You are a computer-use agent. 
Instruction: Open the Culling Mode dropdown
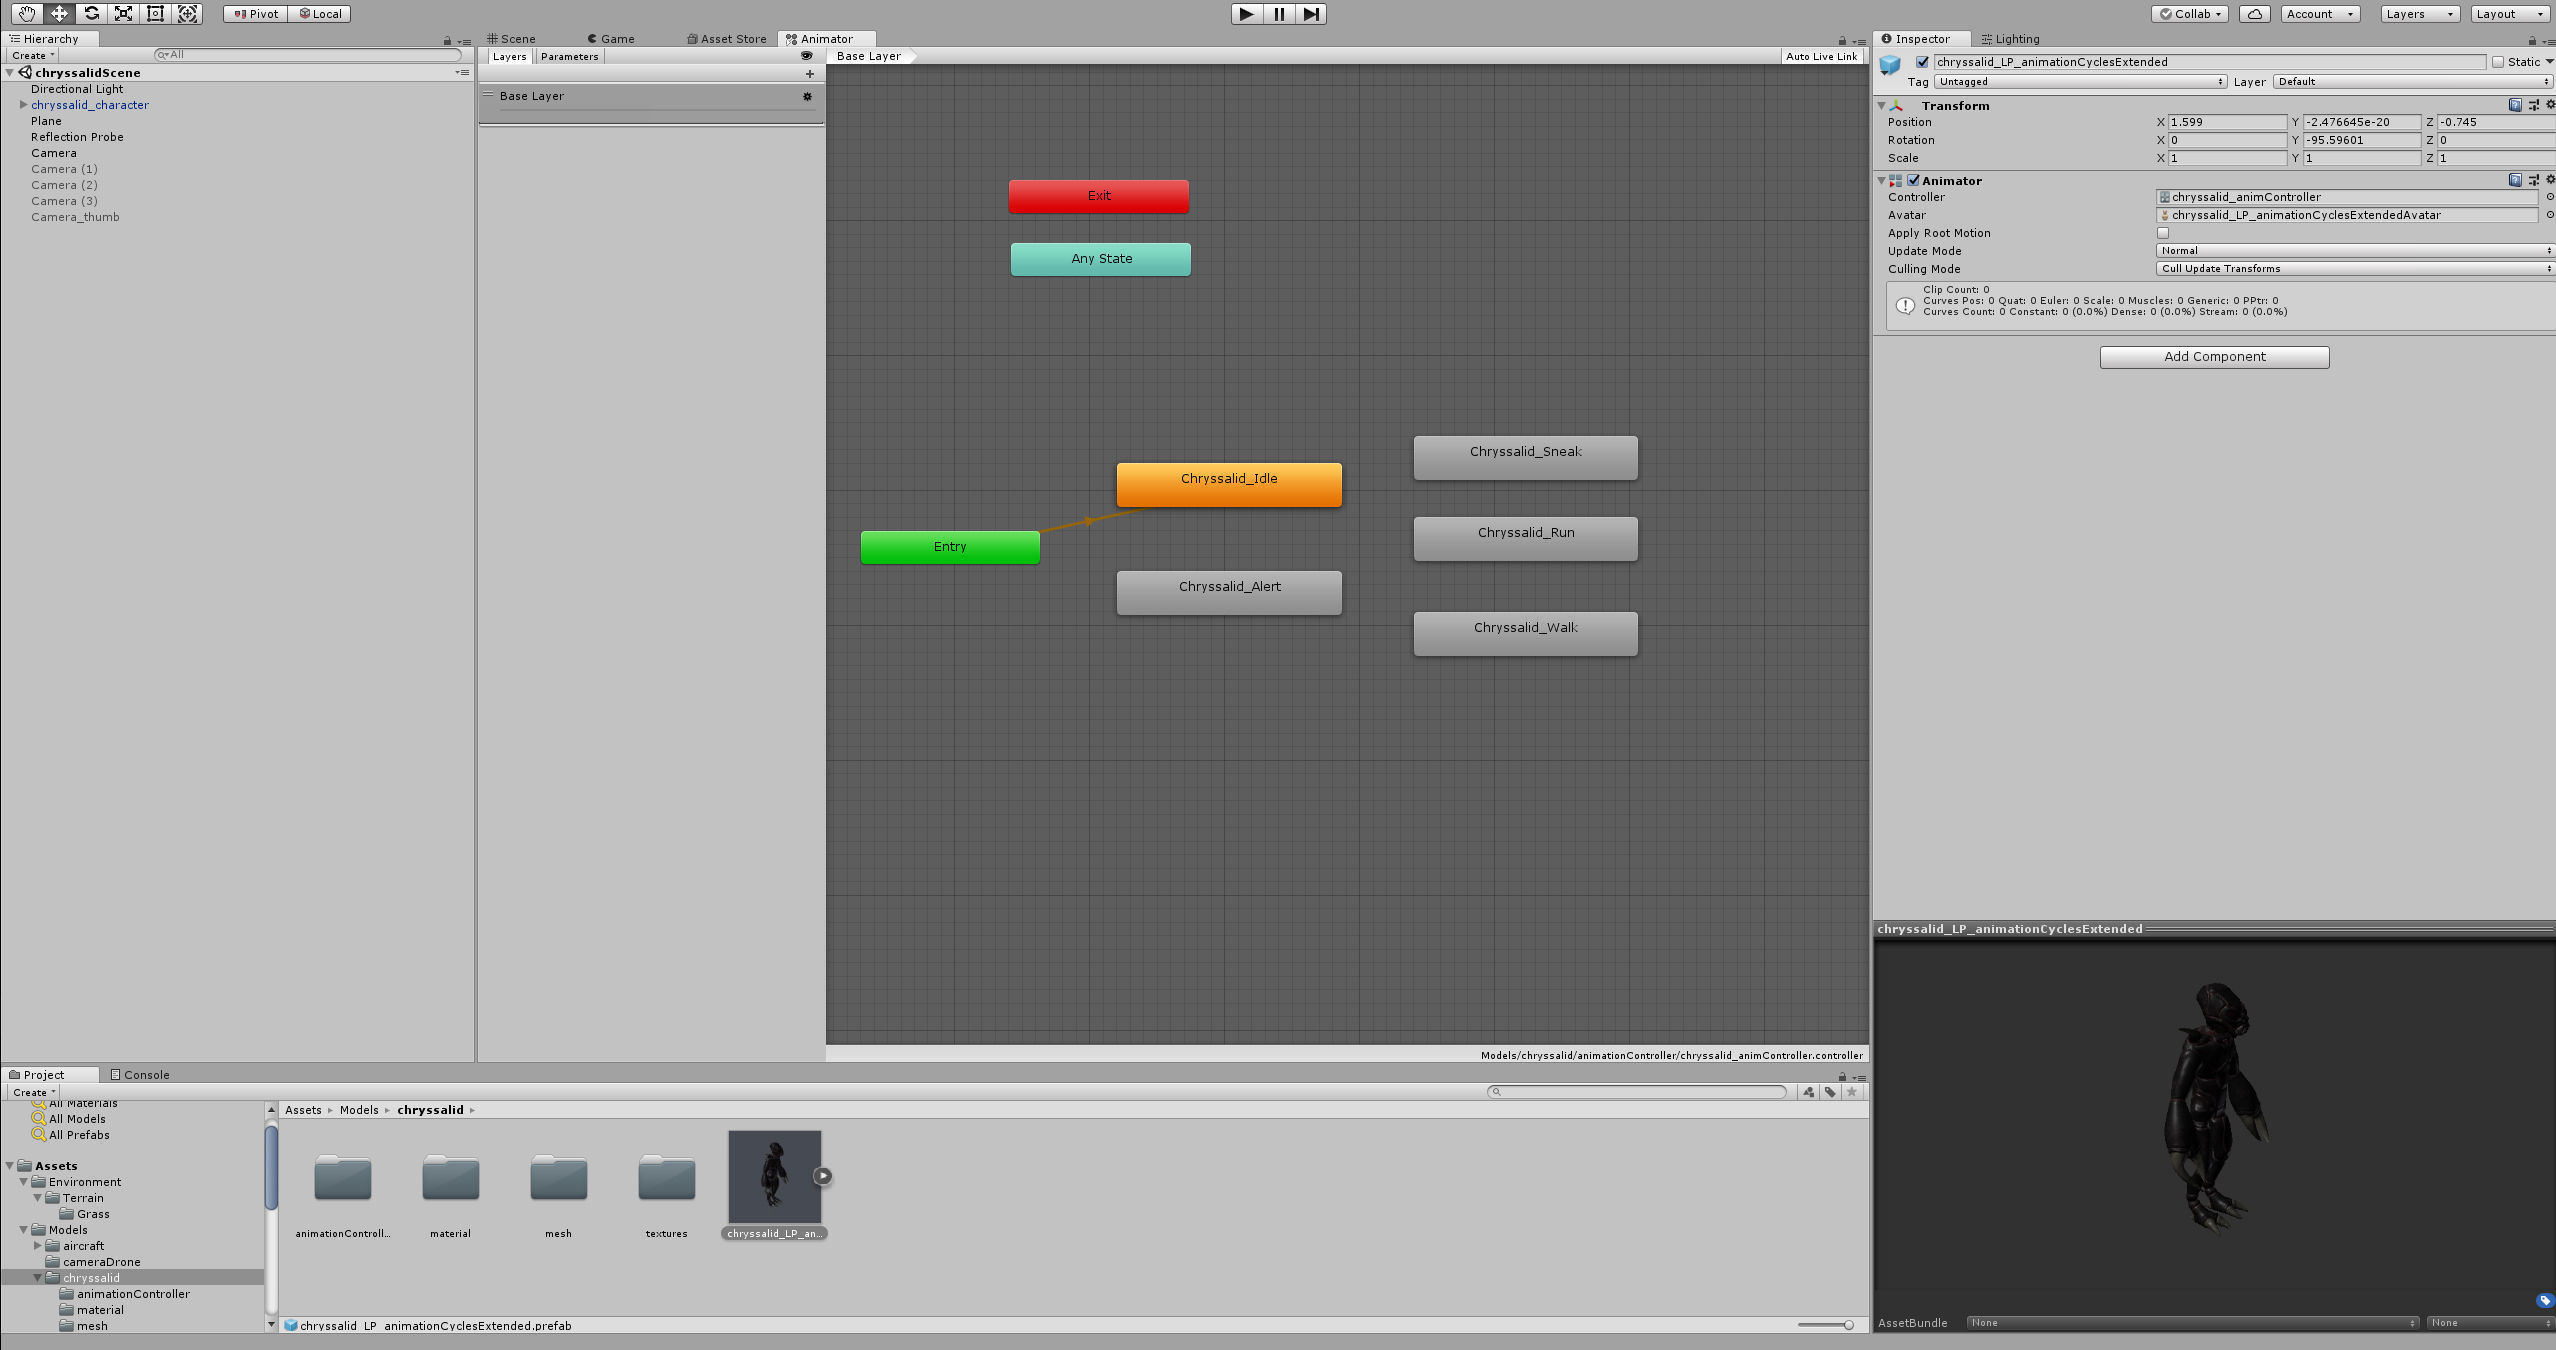click(x=2353, y=269)
